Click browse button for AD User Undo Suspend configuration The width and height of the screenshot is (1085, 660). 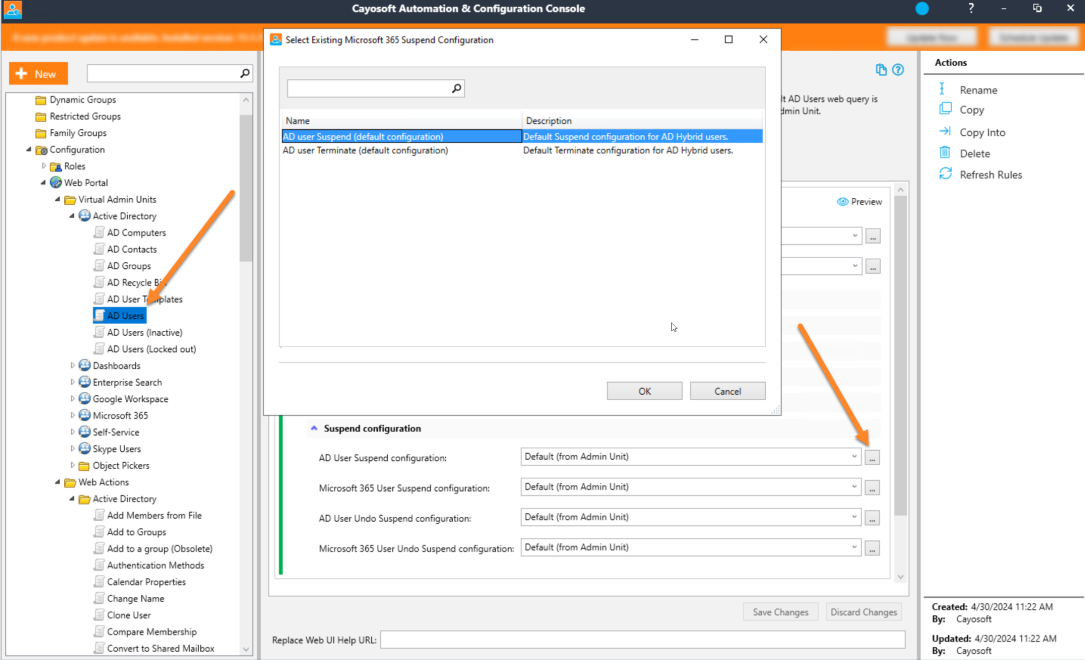click(872, 517)
